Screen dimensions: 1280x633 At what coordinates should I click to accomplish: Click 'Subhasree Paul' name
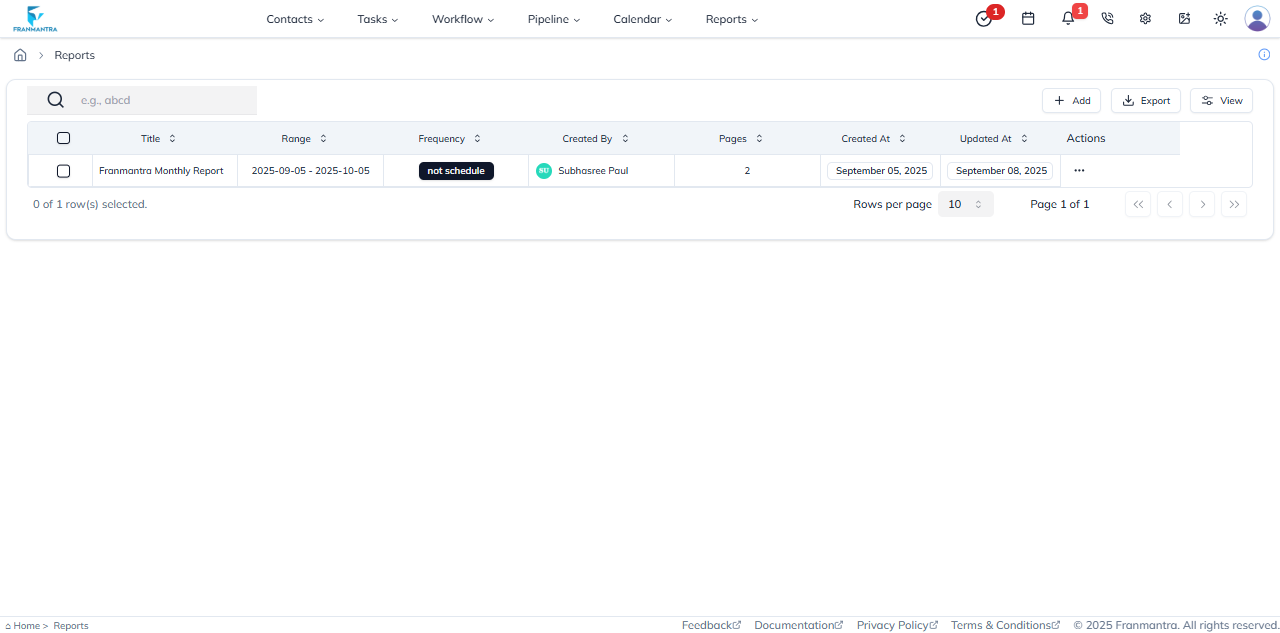coord(593,171)
